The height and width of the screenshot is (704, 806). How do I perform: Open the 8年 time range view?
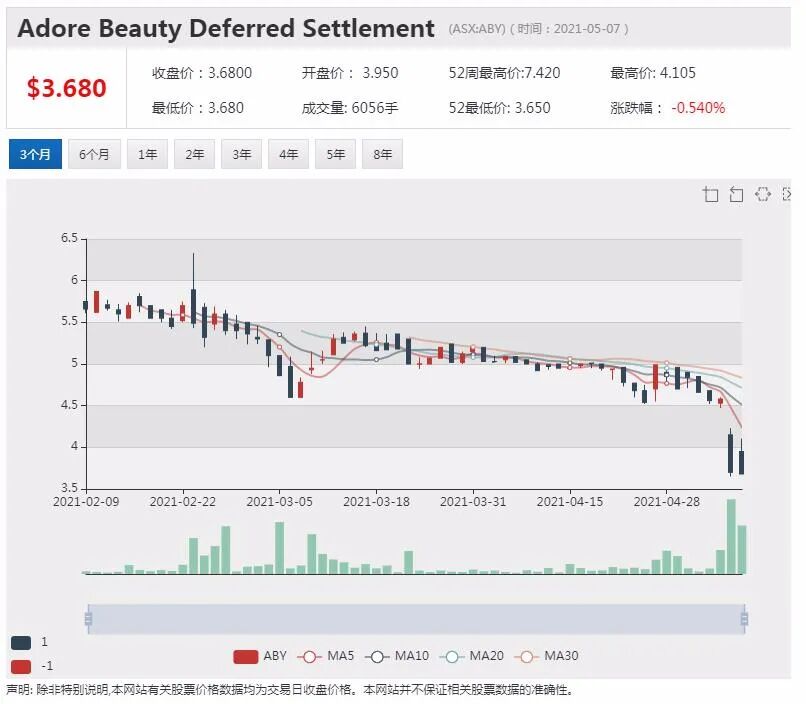382,154
